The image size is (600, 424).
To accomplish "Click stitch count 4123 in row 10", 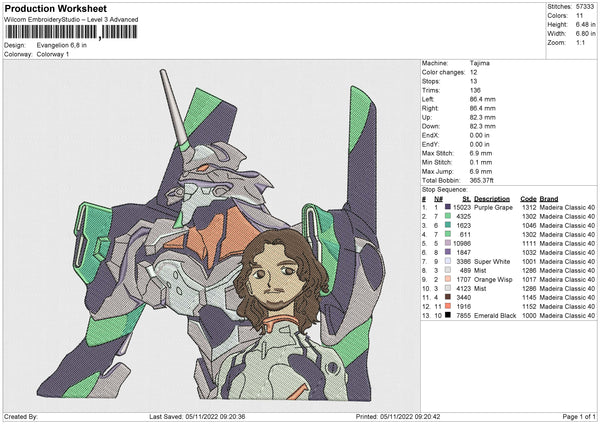I will click(x=463, y=288).
